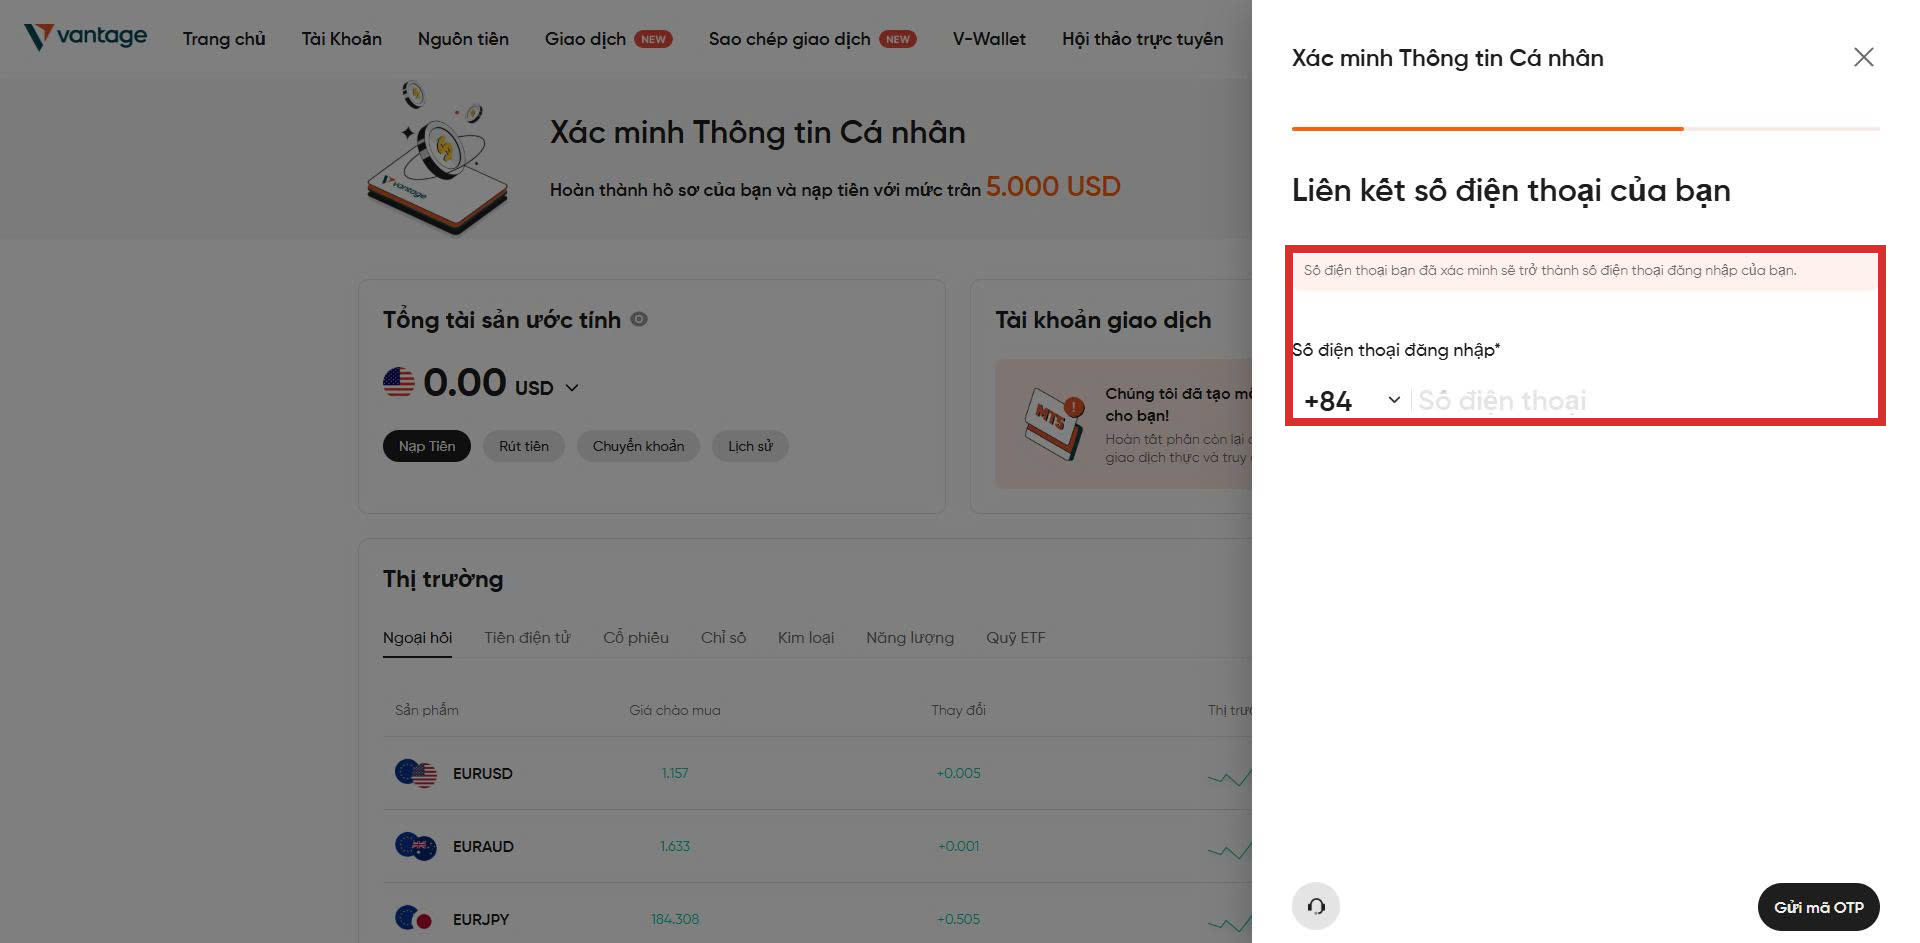Image resolution: width=1920 pixels, height=943 pixels.
Task: Click EURUSD change value +0.005
Action: click(958, 773)
